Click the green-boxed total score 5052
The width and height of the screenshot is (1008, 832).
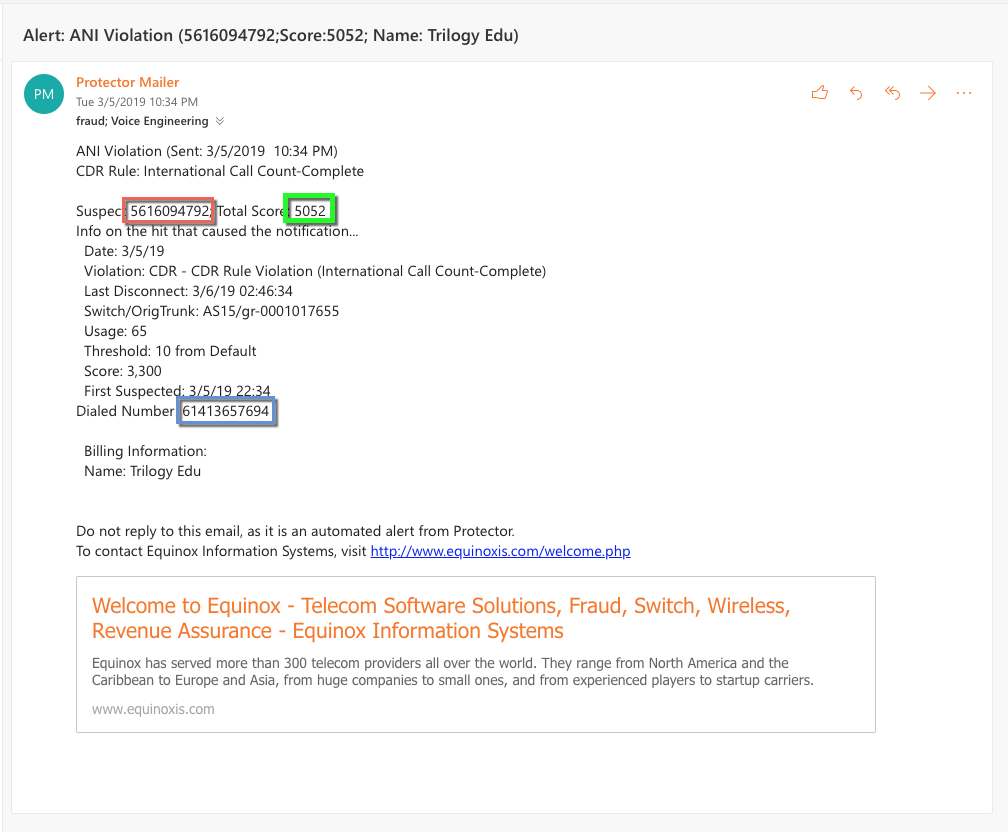pyautogui.click(x=309, y=211)
